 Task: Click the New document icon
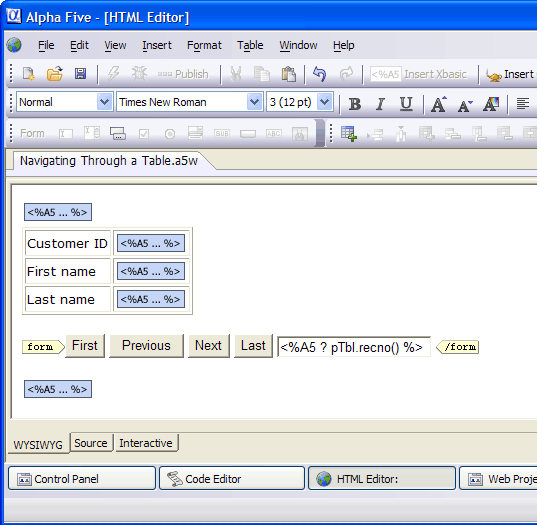[x=29, y=74]
